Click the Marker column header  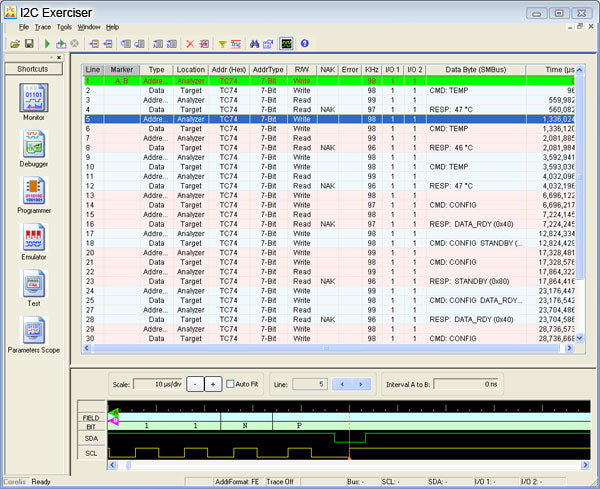click(122, 70)
